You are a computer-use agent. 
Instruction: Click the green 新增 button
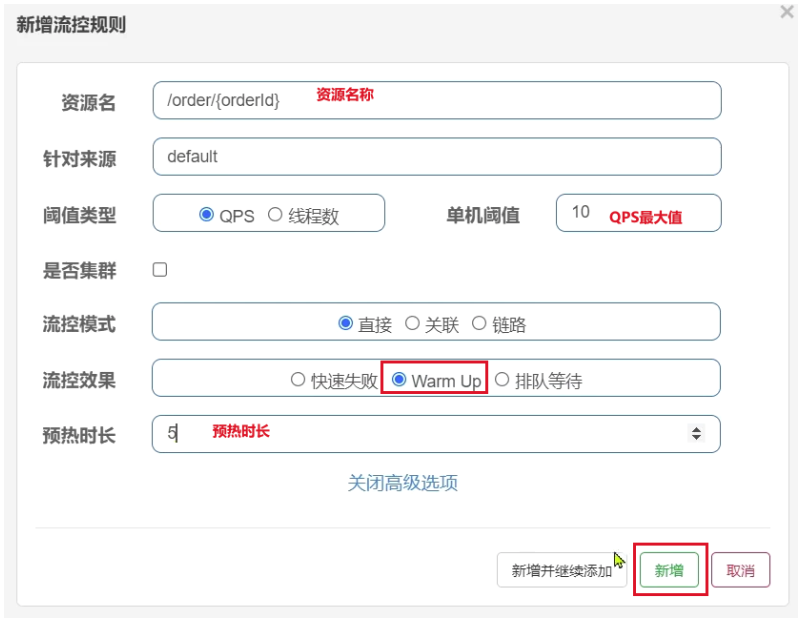(x=669, y=570)
